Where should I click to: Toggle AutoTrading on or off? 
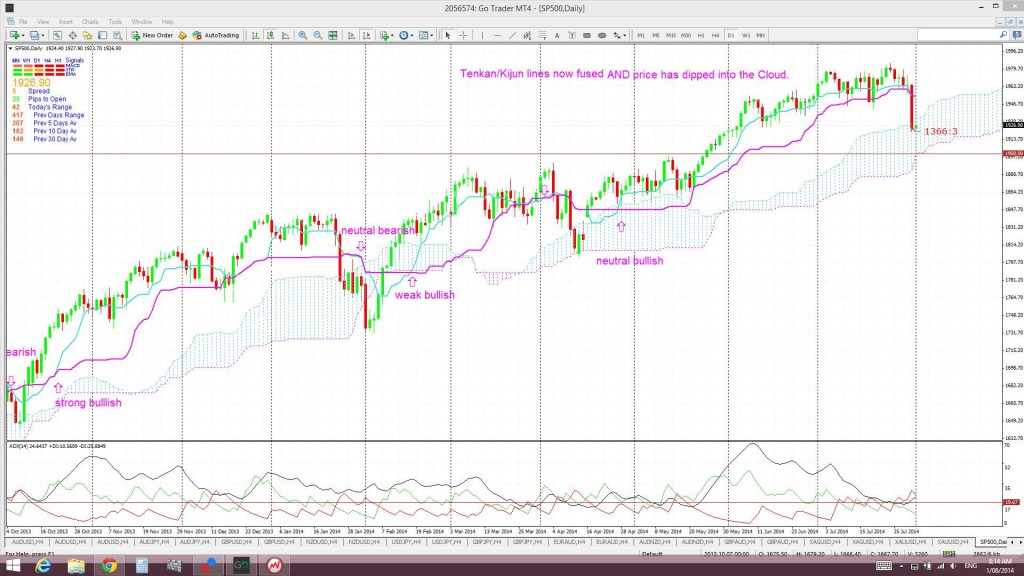[216, 35]
